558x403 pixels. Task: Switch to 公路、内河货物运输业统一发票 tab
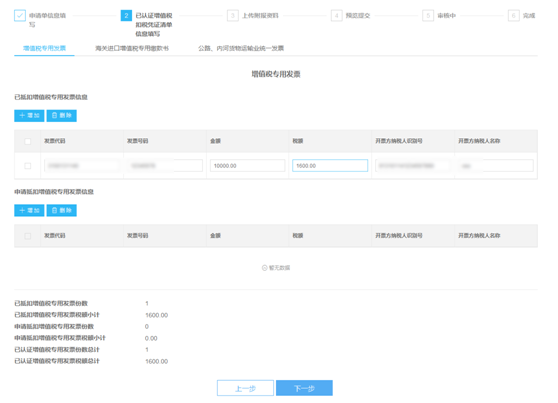241,48
